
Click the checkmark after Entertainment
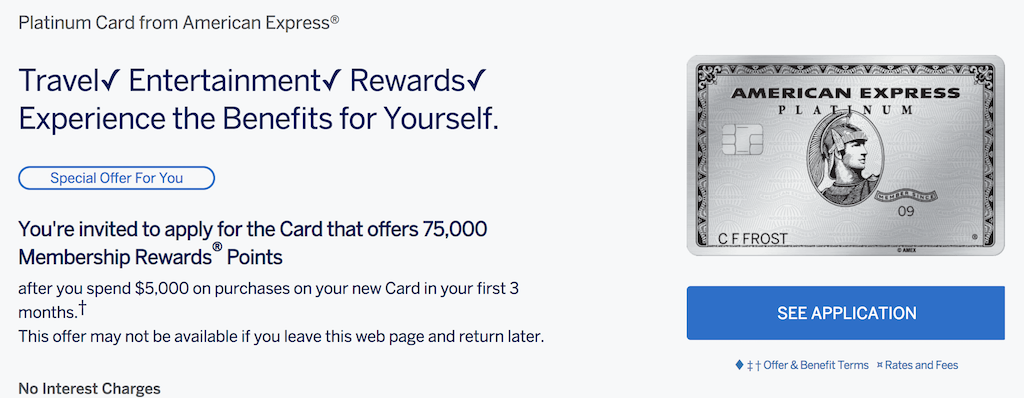332,80
